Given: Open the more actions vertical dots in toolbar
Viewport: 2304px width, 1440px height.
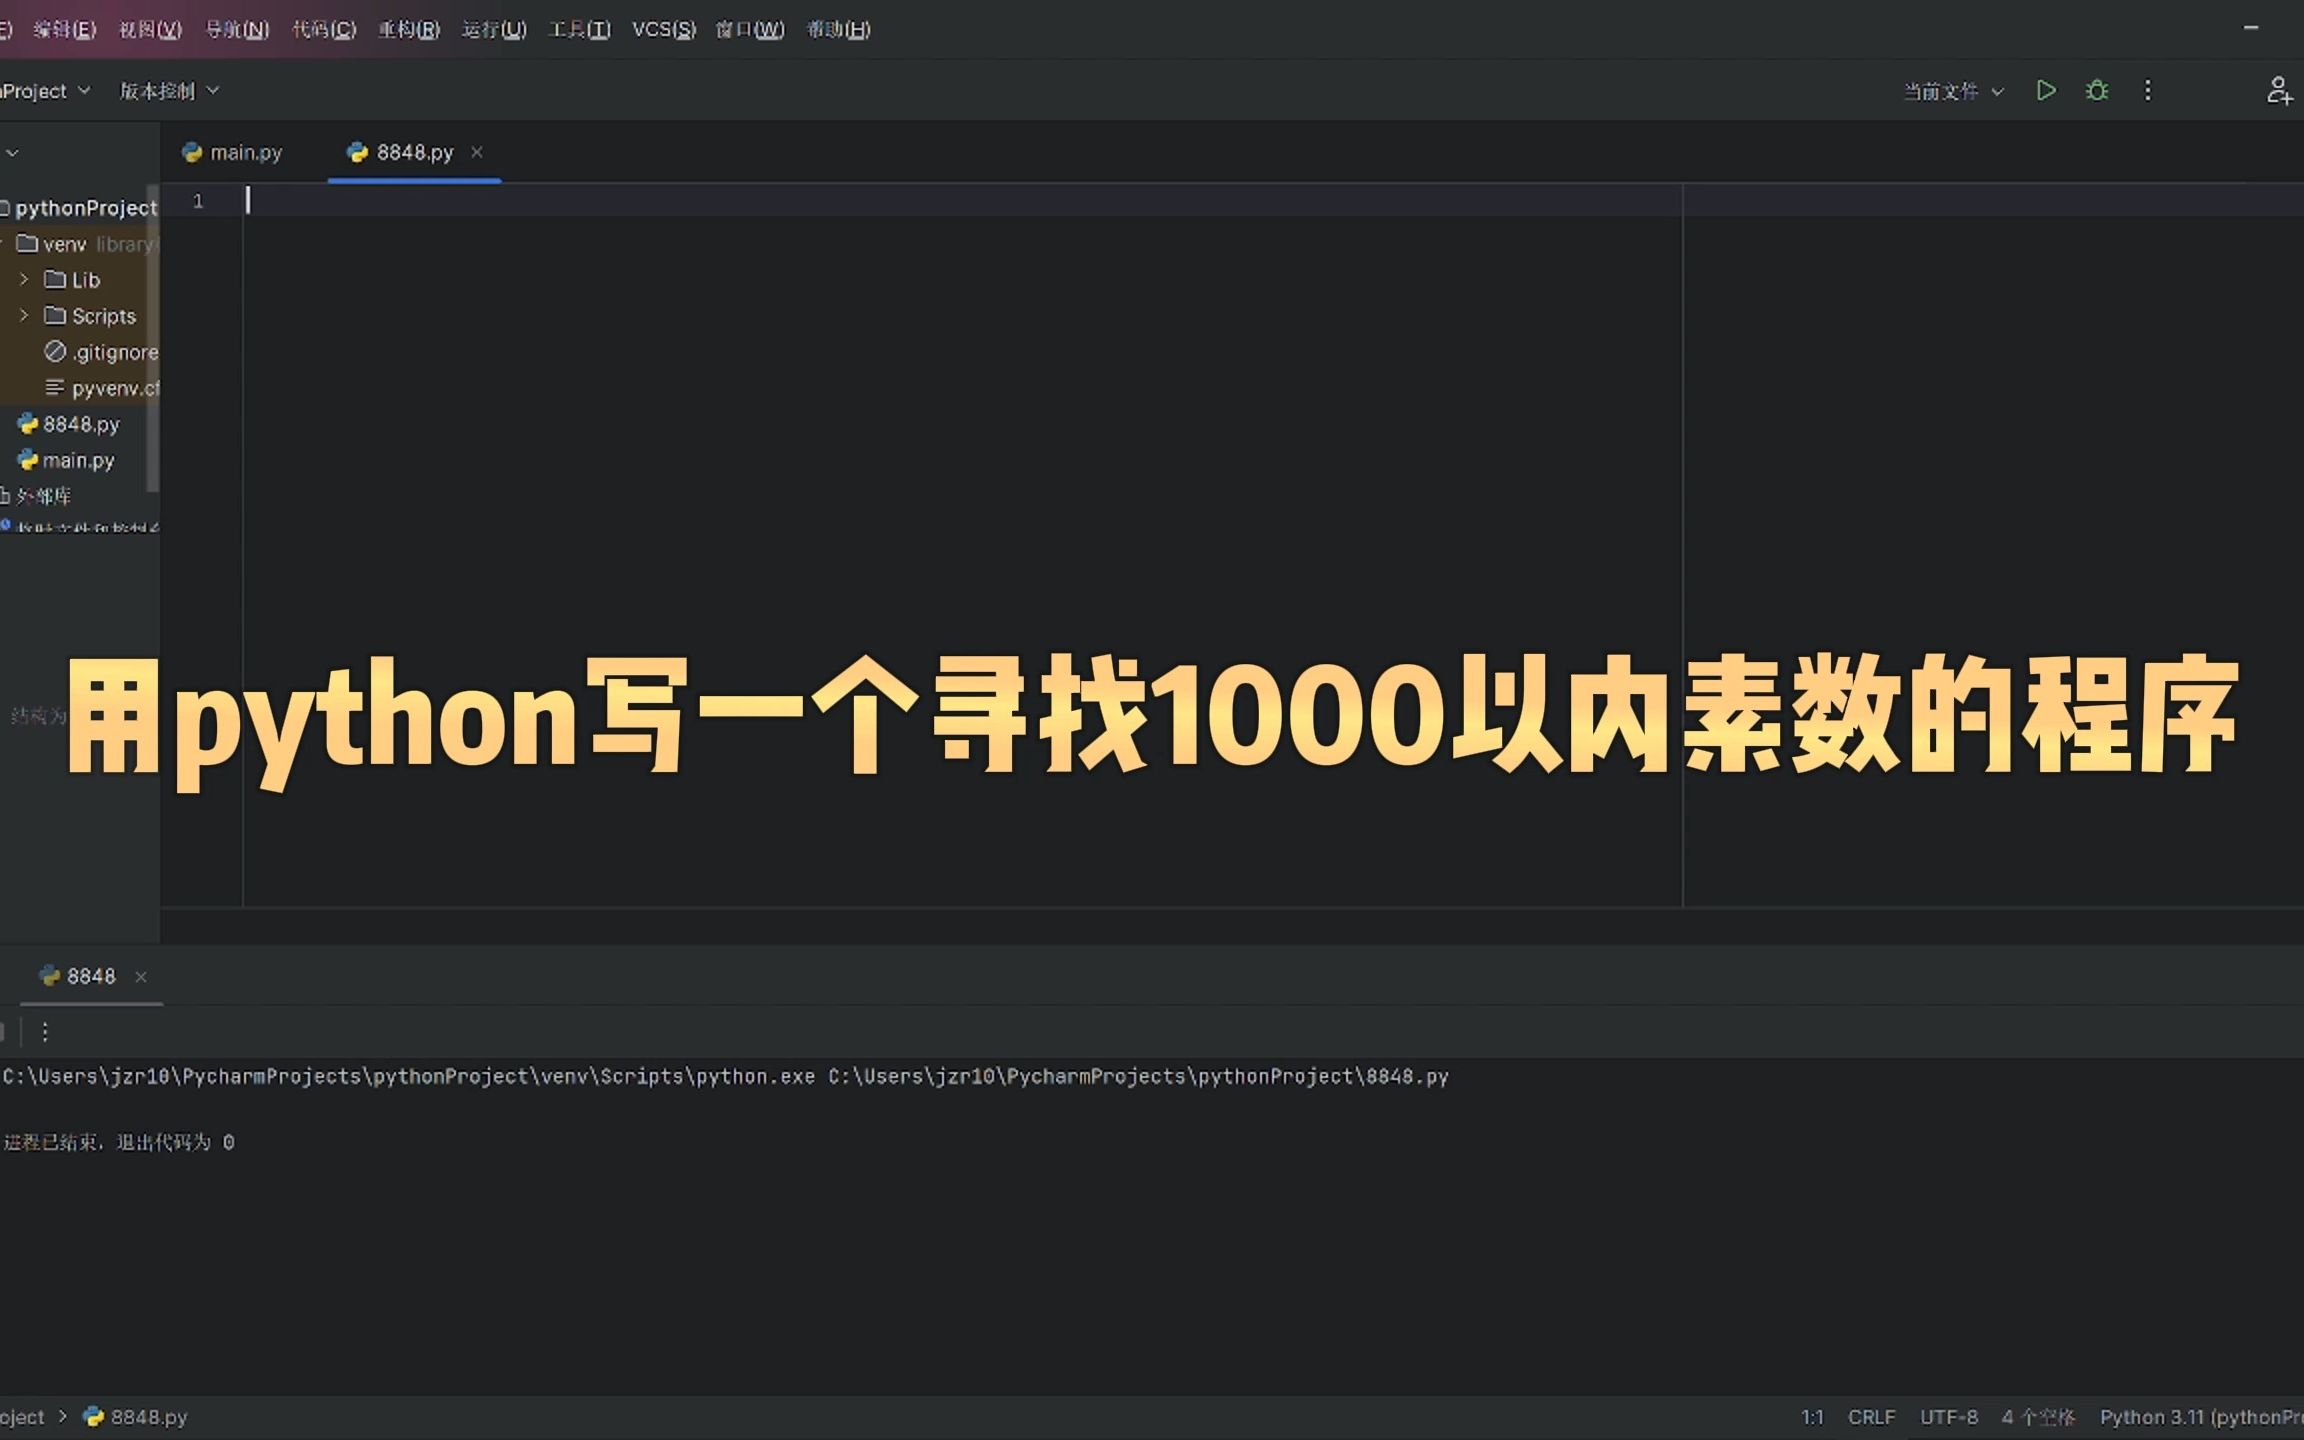Looking at the screenshot, I should click(x=2147, y=91).
